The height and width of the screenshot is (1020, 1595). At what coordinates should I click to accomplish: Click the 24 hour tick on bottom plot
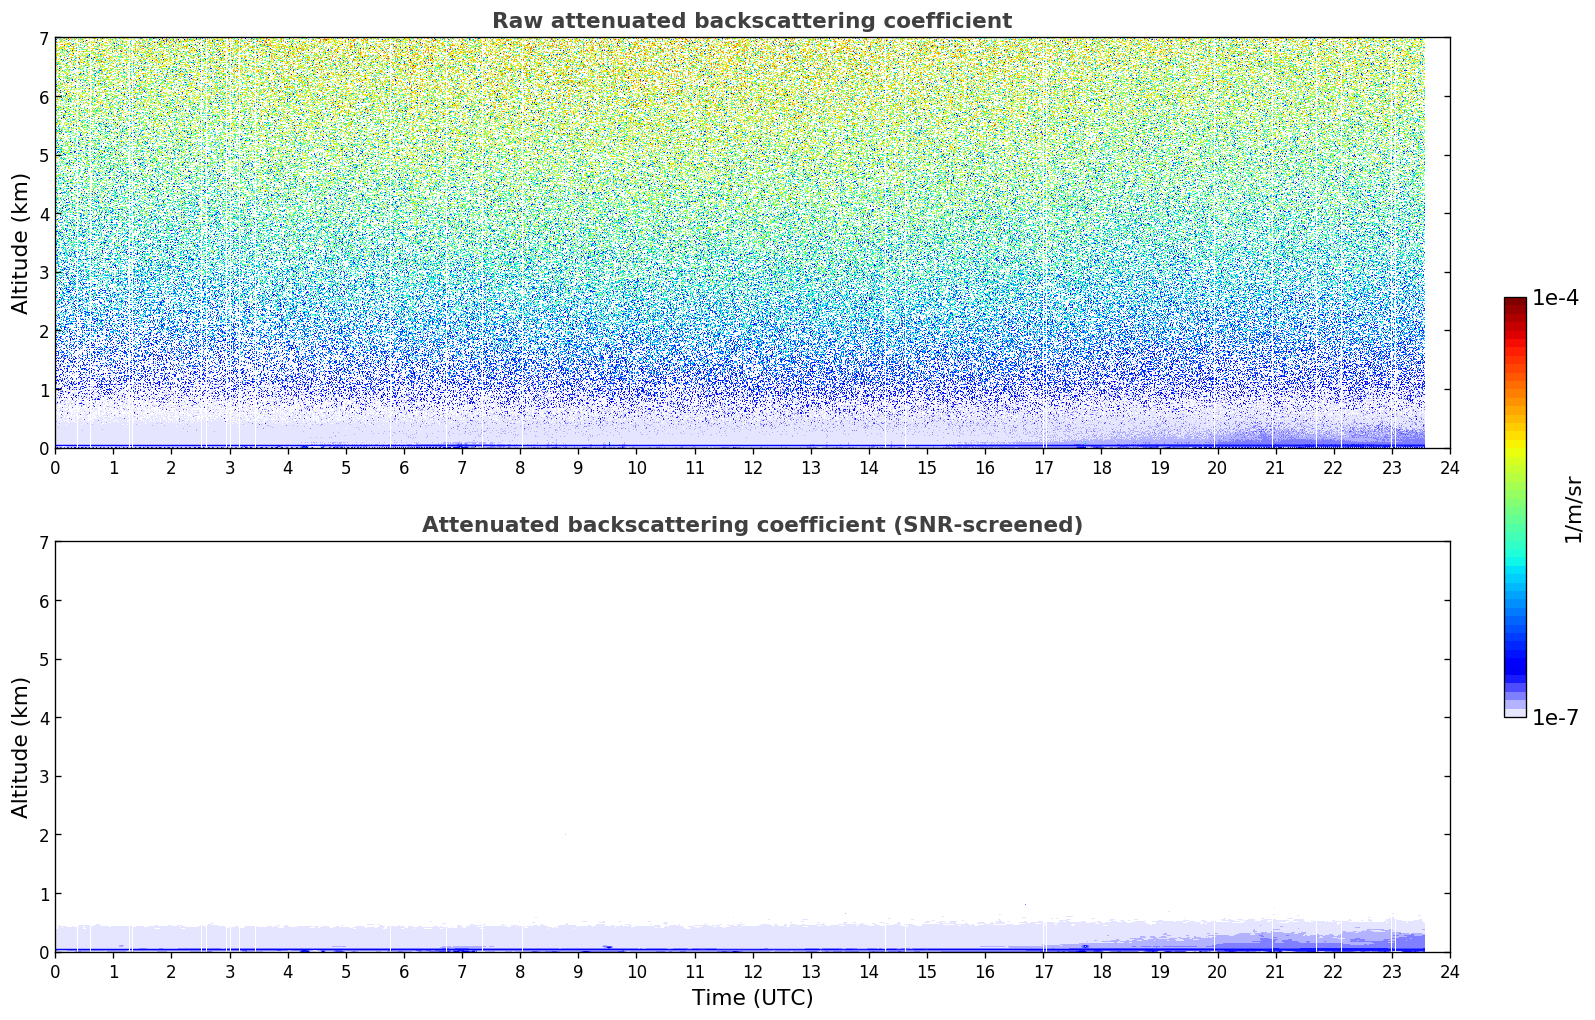click(x=1449, y=971)
